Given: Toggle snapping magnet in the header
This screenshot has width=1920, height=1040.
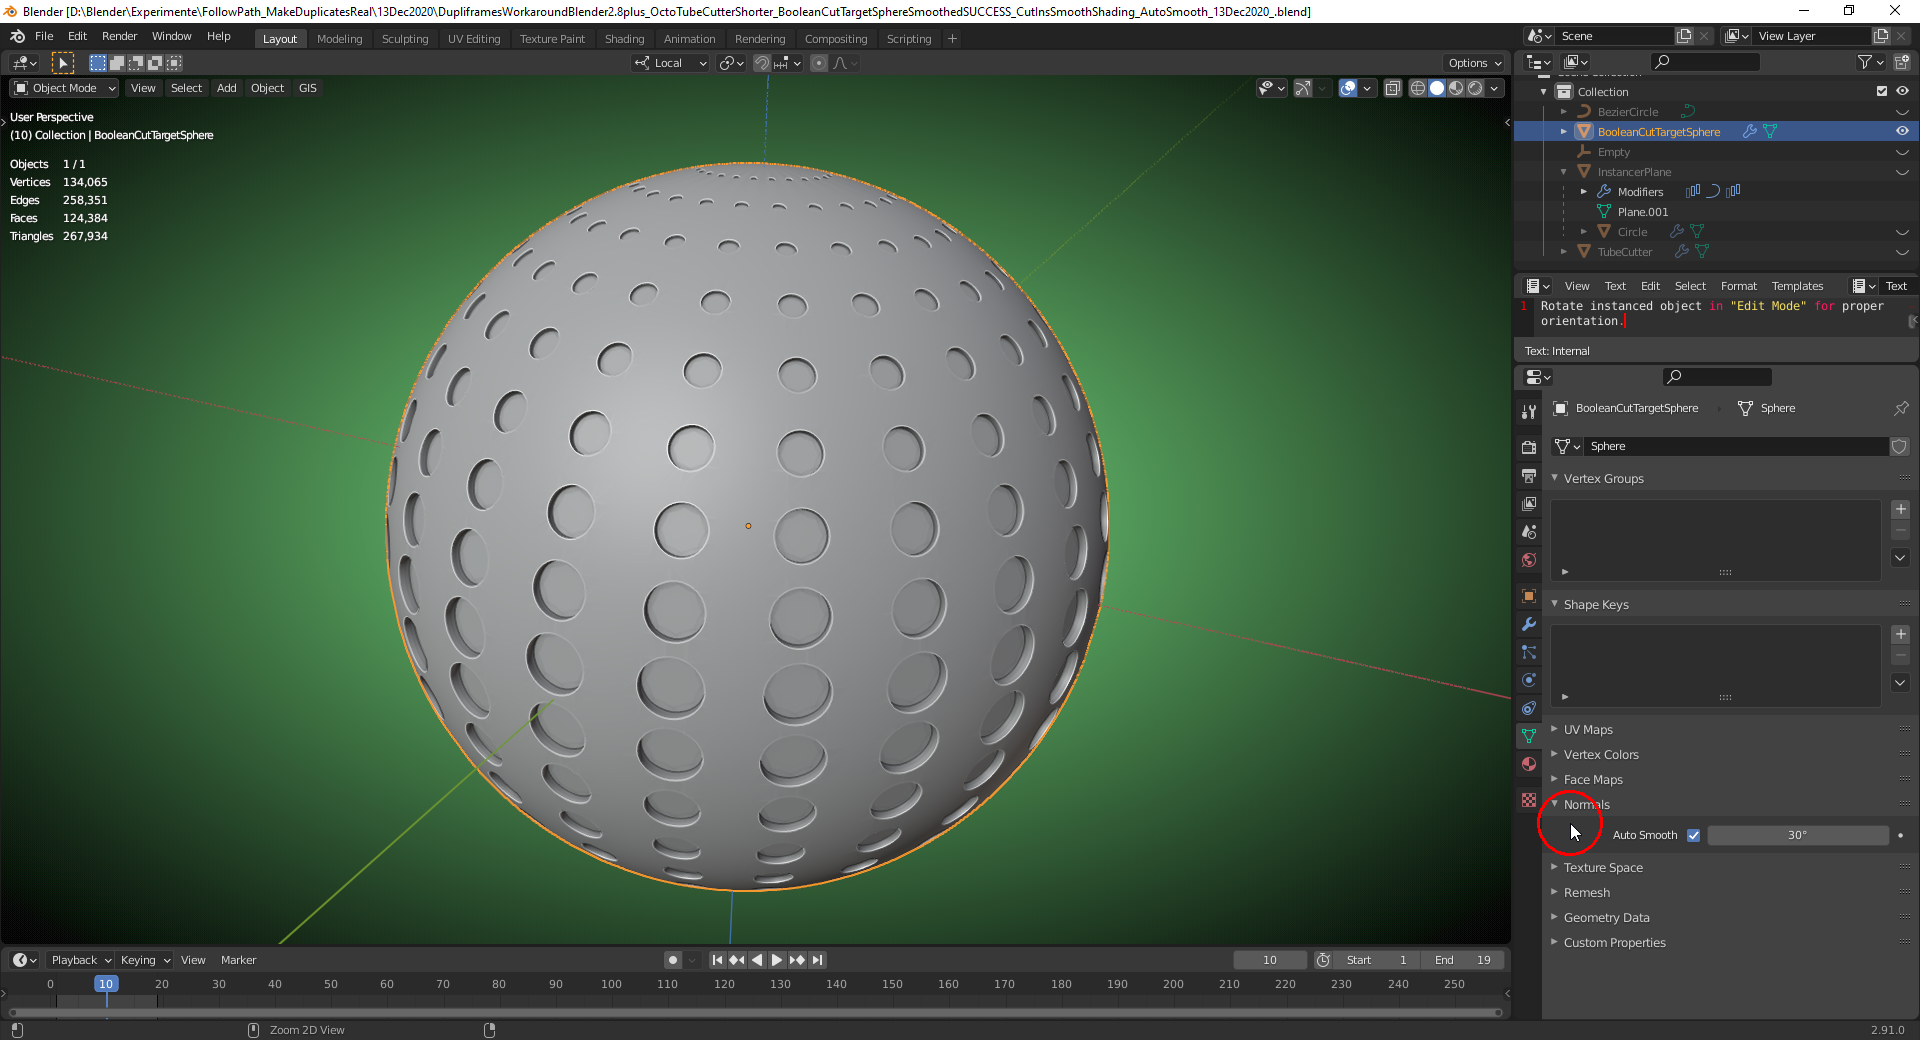Looking at the screenshot, I should coord(762,63).
